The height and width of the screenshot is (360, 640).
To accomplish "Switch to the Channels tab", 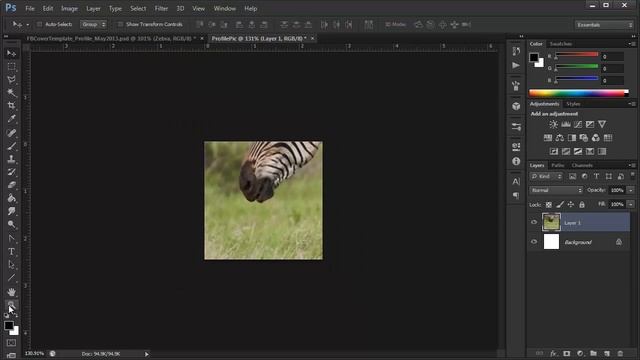I will pyautogui.click(x=582, y=165).
